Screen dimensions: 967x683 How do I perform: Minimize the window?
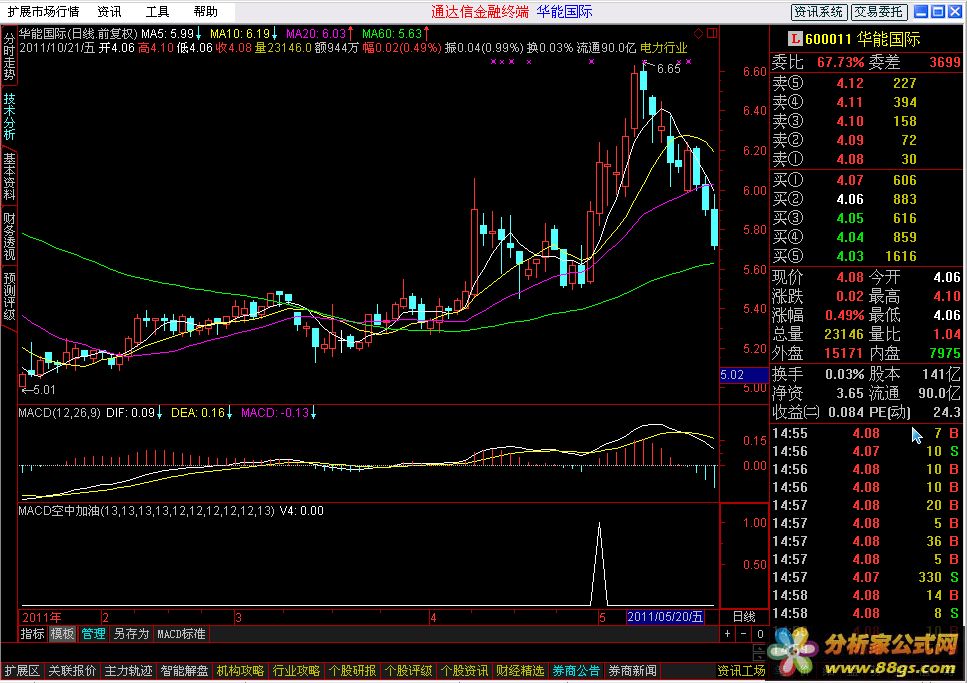[921, 11]
